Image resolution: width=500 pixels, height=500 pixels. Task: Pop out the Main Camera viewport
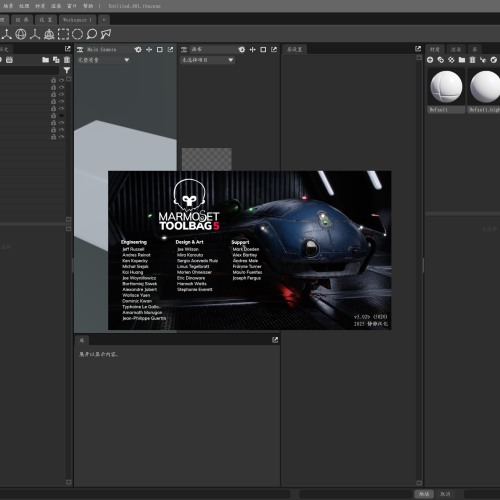coord(171,49)
